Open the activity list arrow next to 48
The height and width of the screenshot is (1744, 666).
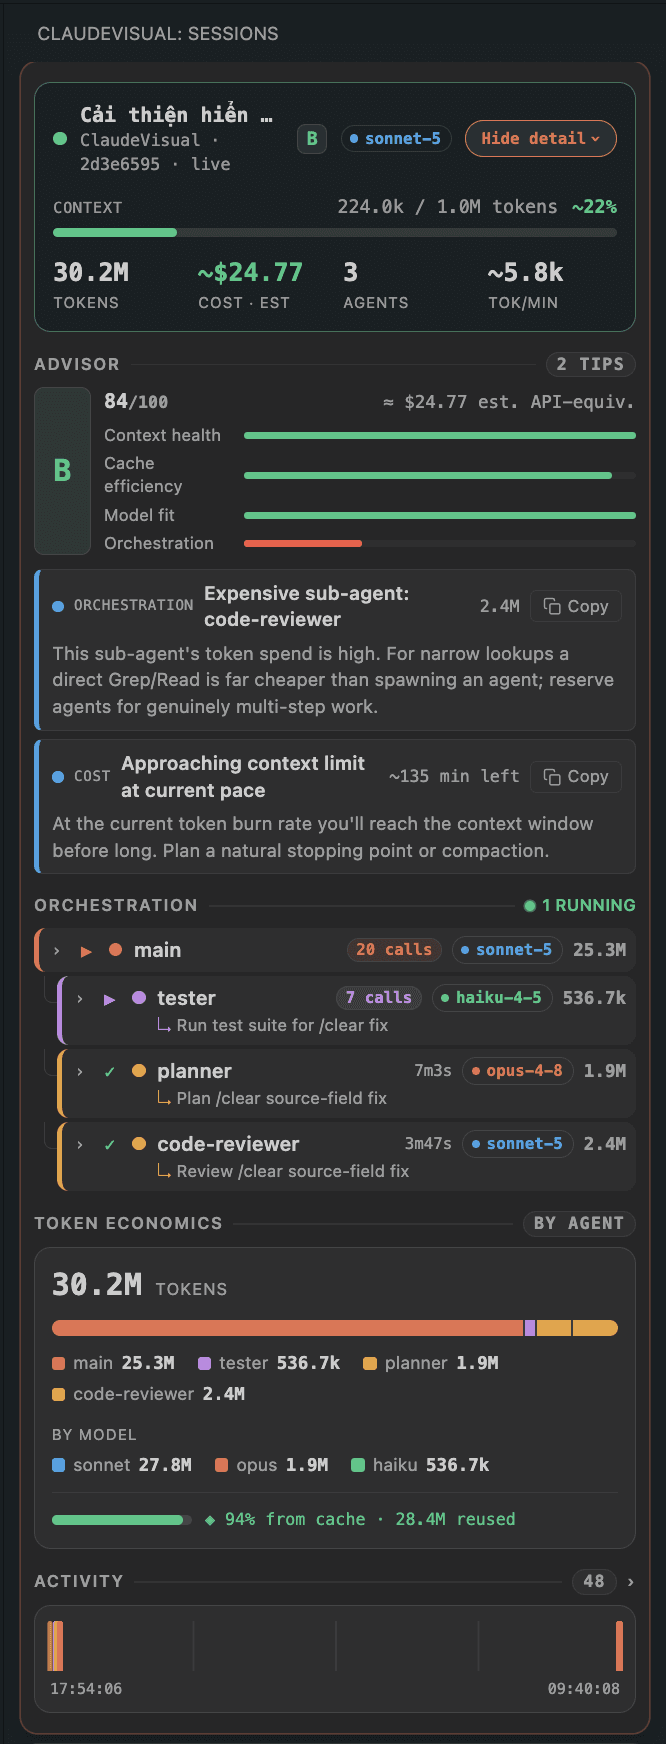tap(630, 1582)
